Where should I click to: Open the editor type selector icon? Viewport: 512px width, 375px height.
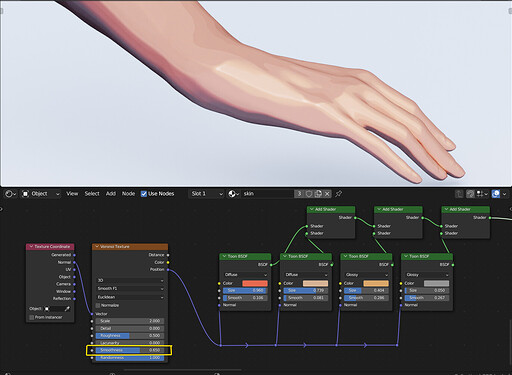11,194
